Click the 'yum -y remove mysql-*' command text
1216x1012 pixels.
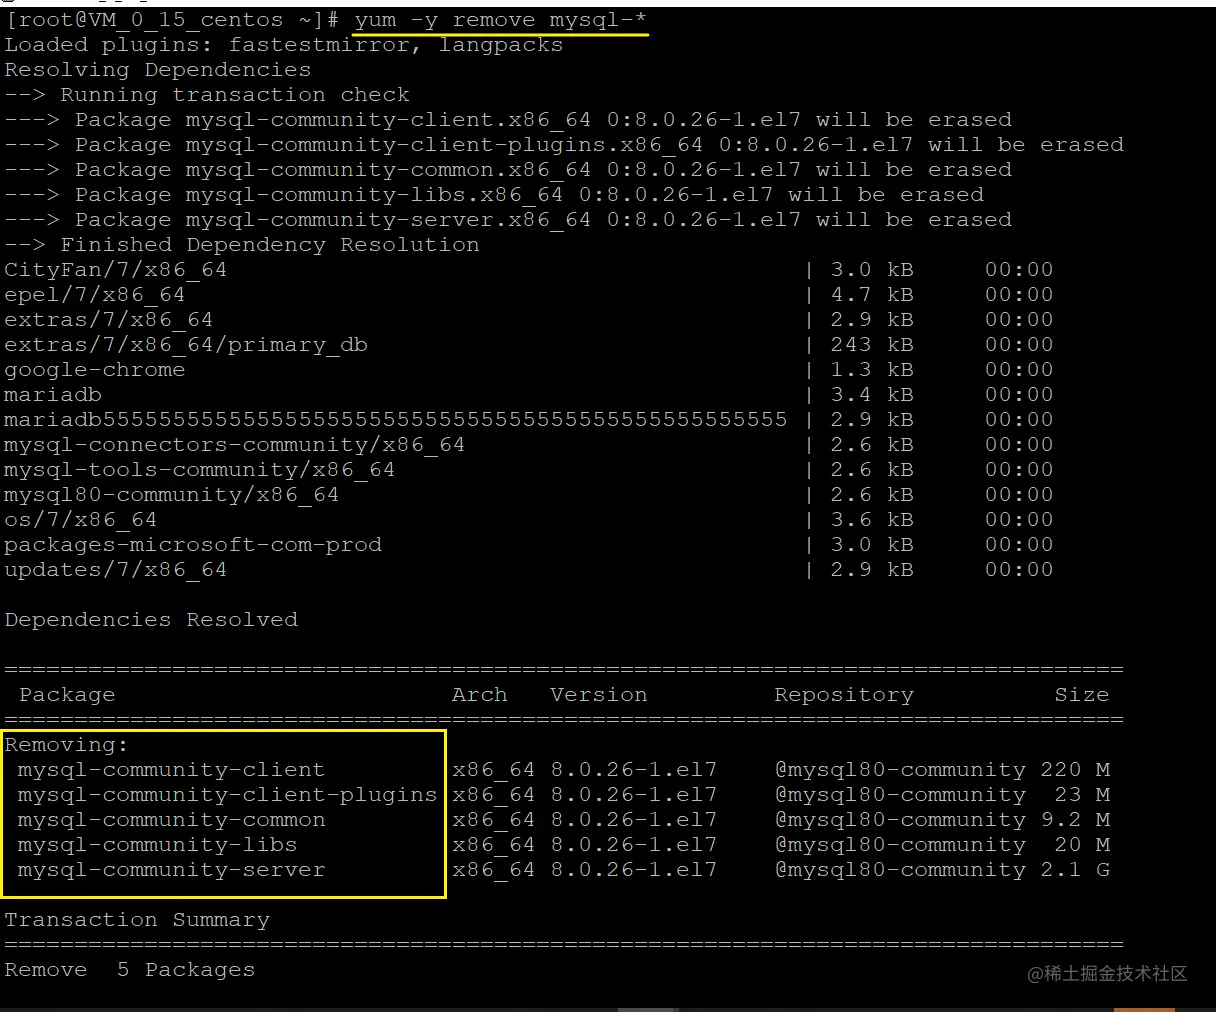pyautogui.click(x=501, y=20)
